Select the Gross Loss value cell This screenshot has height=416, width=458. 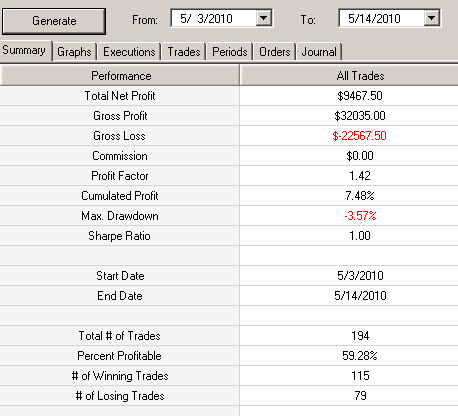(x=349, y=136)
